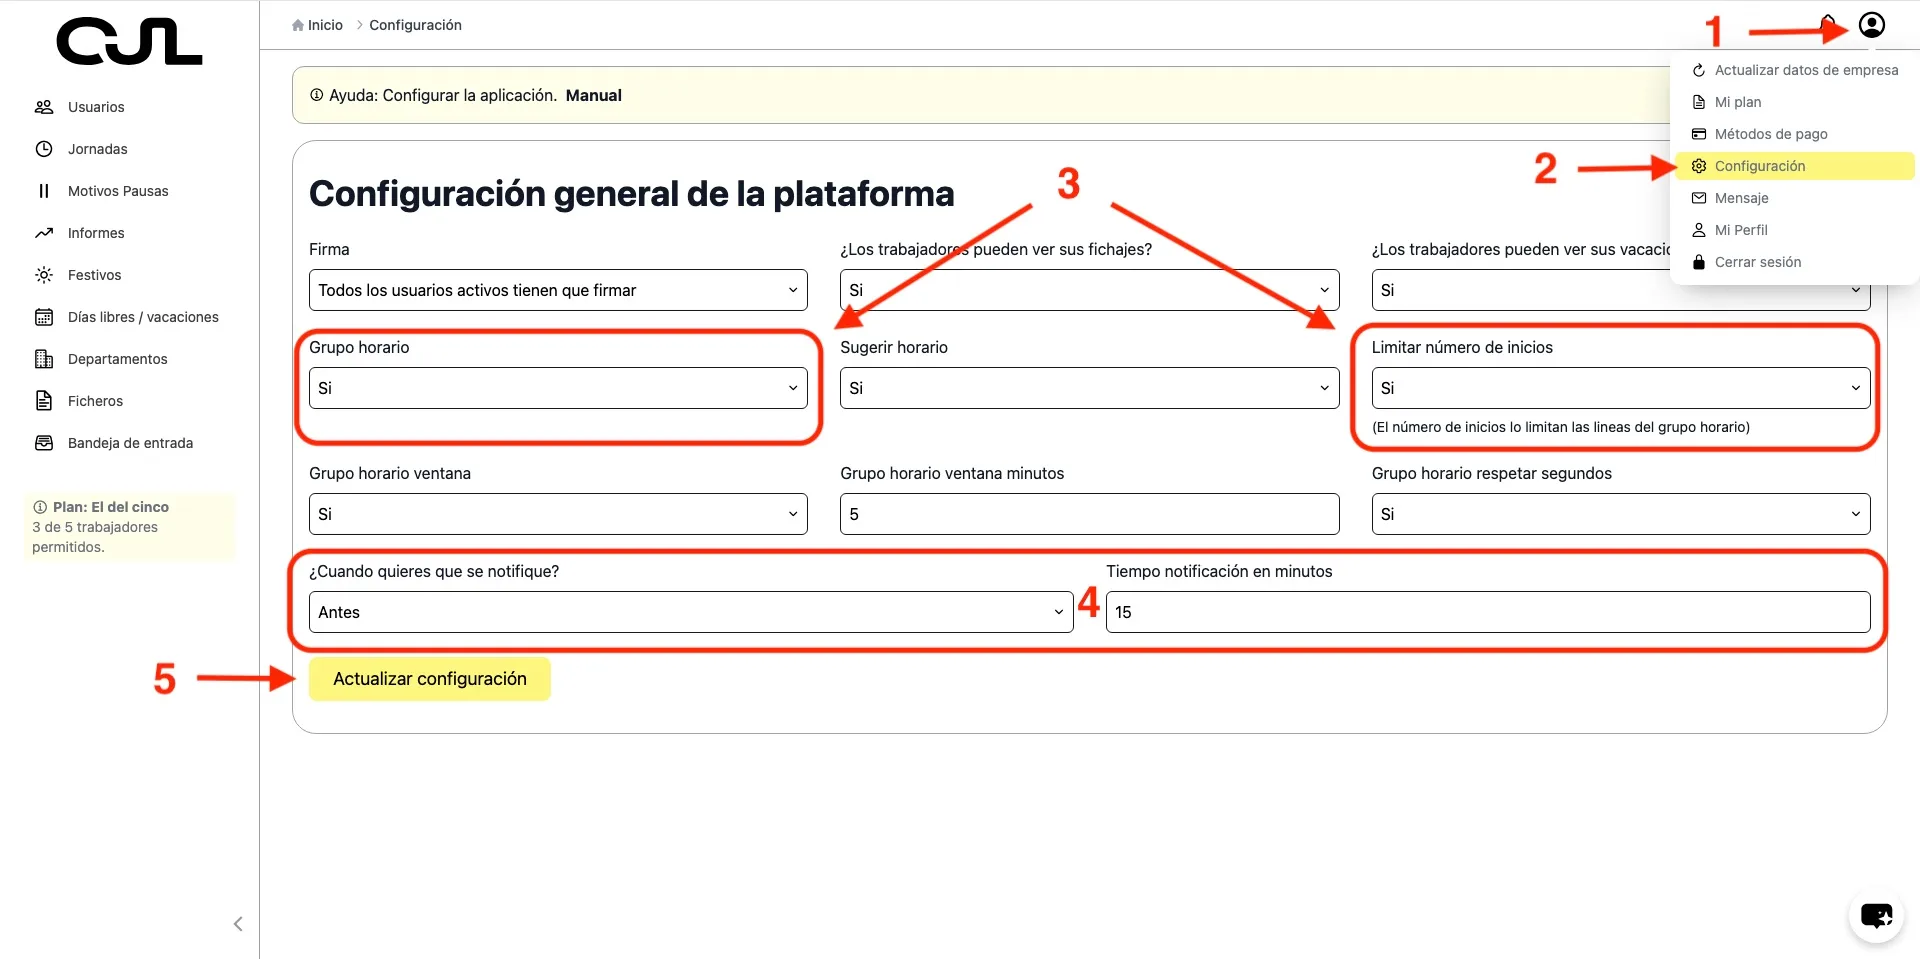Screen dimensions: 1920x959
Task: Click the gear icon beside Configuración
Action: (1699, 166)
